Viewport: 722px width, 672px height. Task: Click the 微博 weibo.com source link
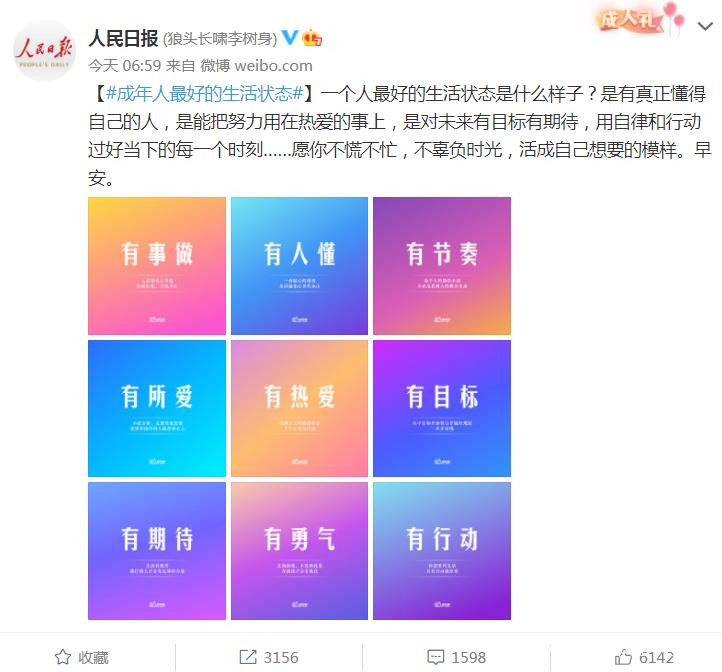pyautogui.click(x=256, y=65)
